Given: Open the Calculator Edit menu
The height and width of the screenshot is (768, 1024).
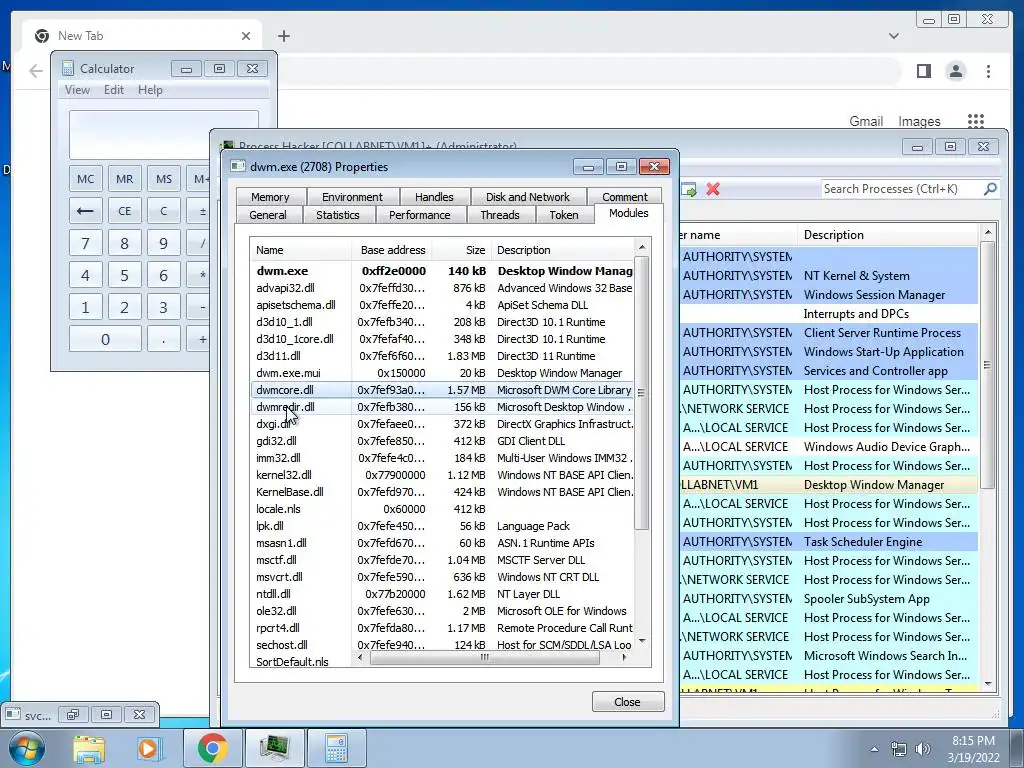Looking at the screenshot, I should [114, 90].
